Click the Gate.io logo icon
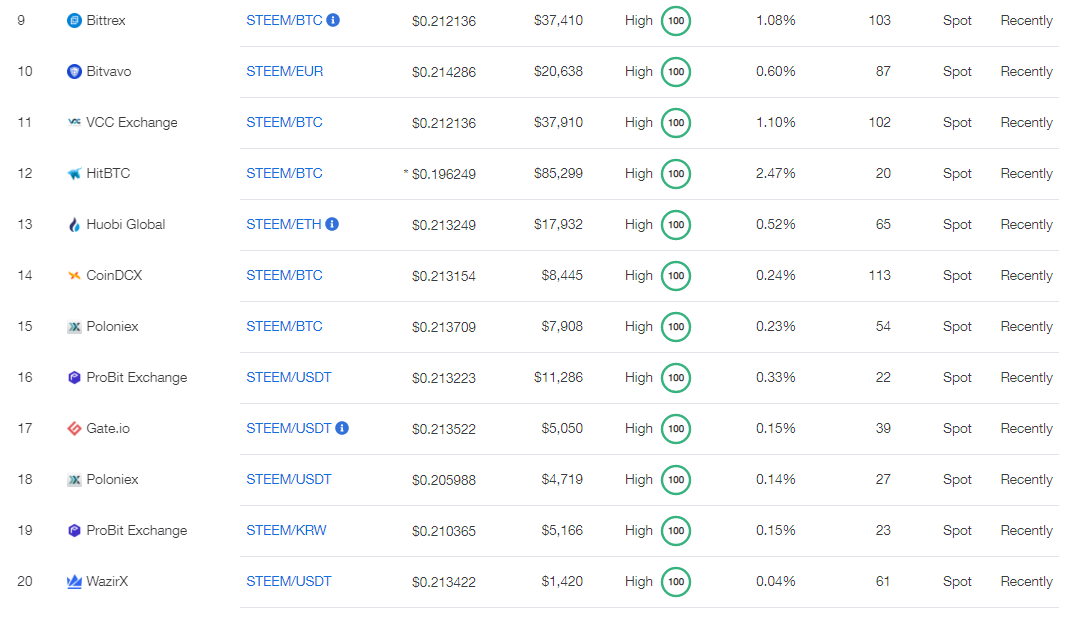This screenshot has height=617, width=1083. [74, 429]
